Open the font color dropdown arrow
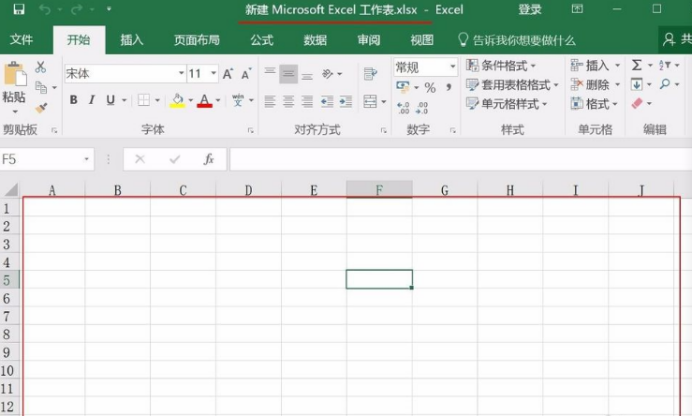This screenshot has height=416, width=692. pyautogui.click(x=218, y=101)
